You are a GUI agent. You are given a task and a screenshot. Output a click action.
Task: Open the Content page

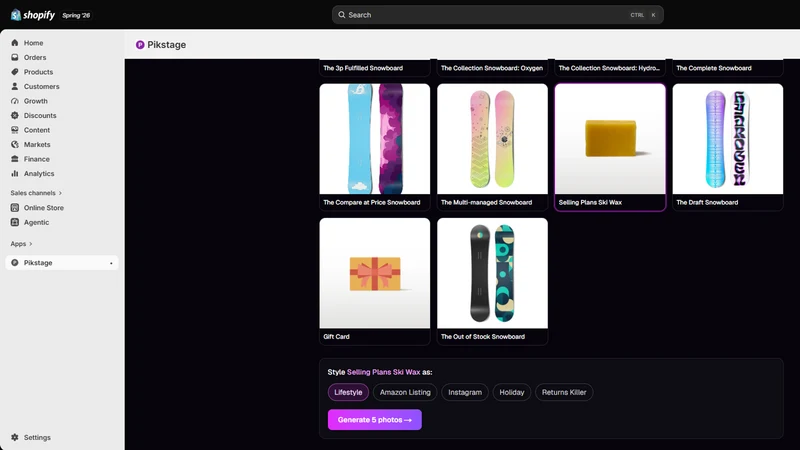pyautogui.click(x=37, y=130)
